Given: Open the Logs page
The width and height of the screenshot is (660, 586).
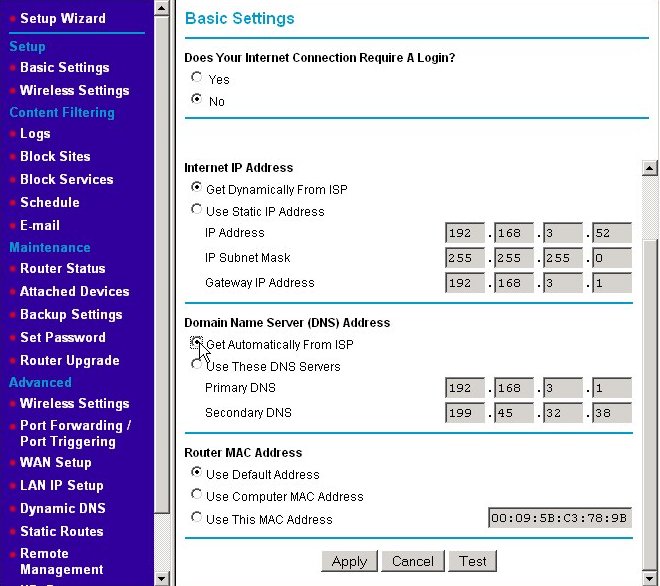Looking at the screenshot, I should pos(35,134).
